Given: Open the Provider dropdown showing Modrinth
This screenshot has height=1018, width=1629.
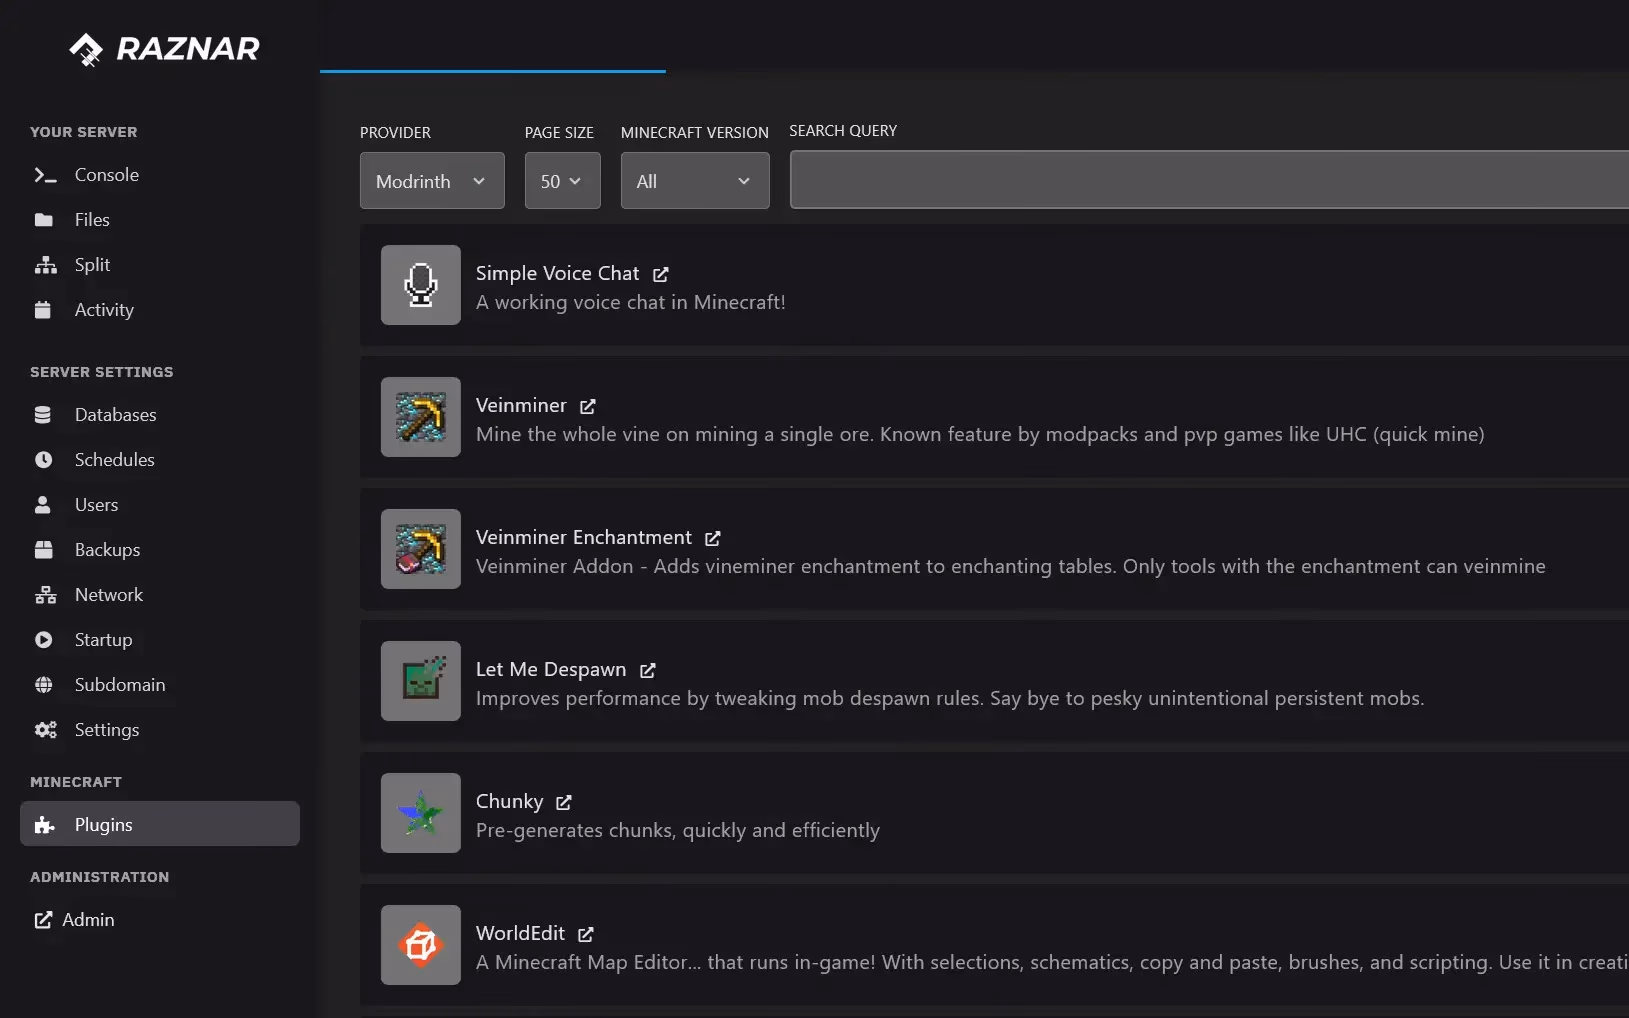Looking at the screenshot, I should pos(432,181).
